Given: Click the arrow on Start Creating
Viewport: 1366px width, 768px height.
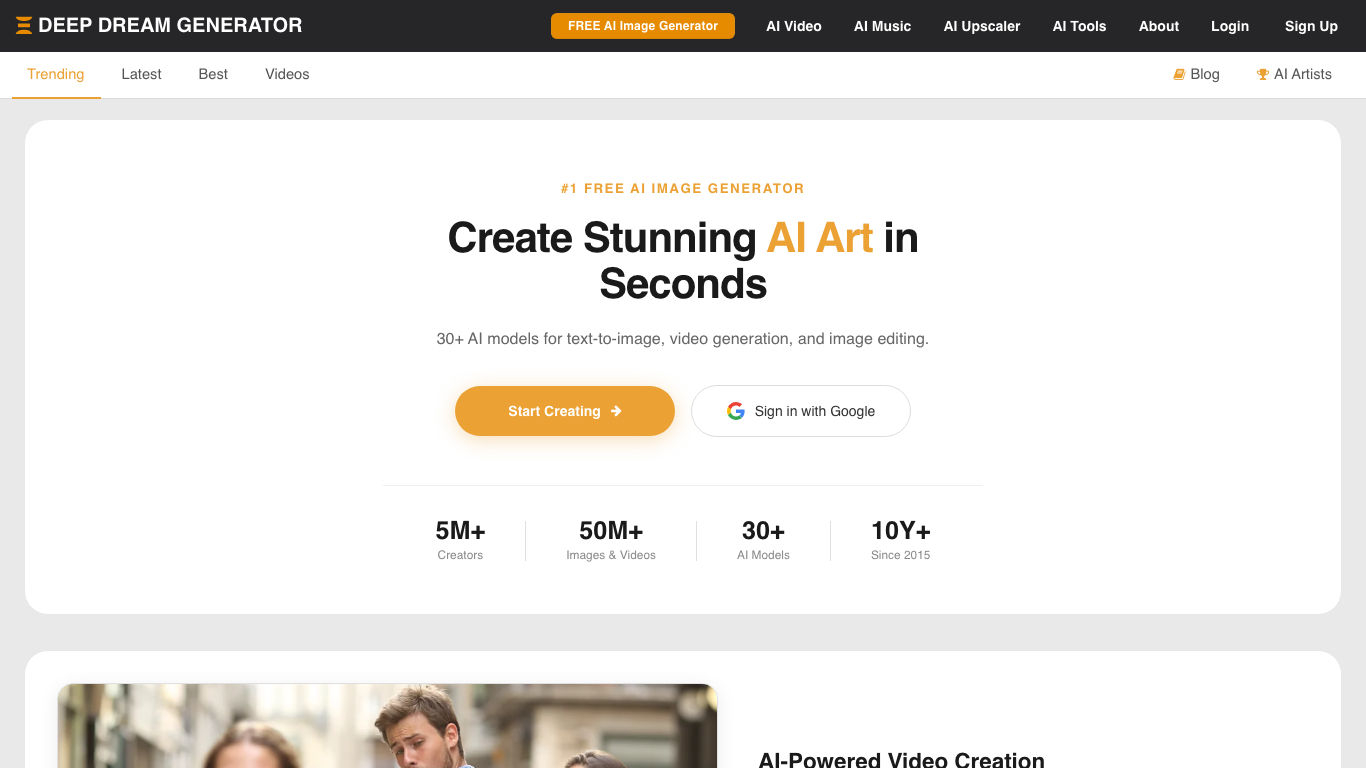Looking at the screenshot, I should click(x=616, y=411).
